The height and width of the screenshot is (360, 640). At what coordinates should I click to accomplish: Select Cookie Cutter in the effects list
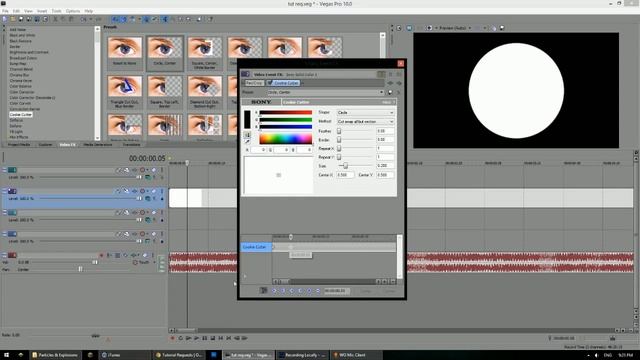21,115
